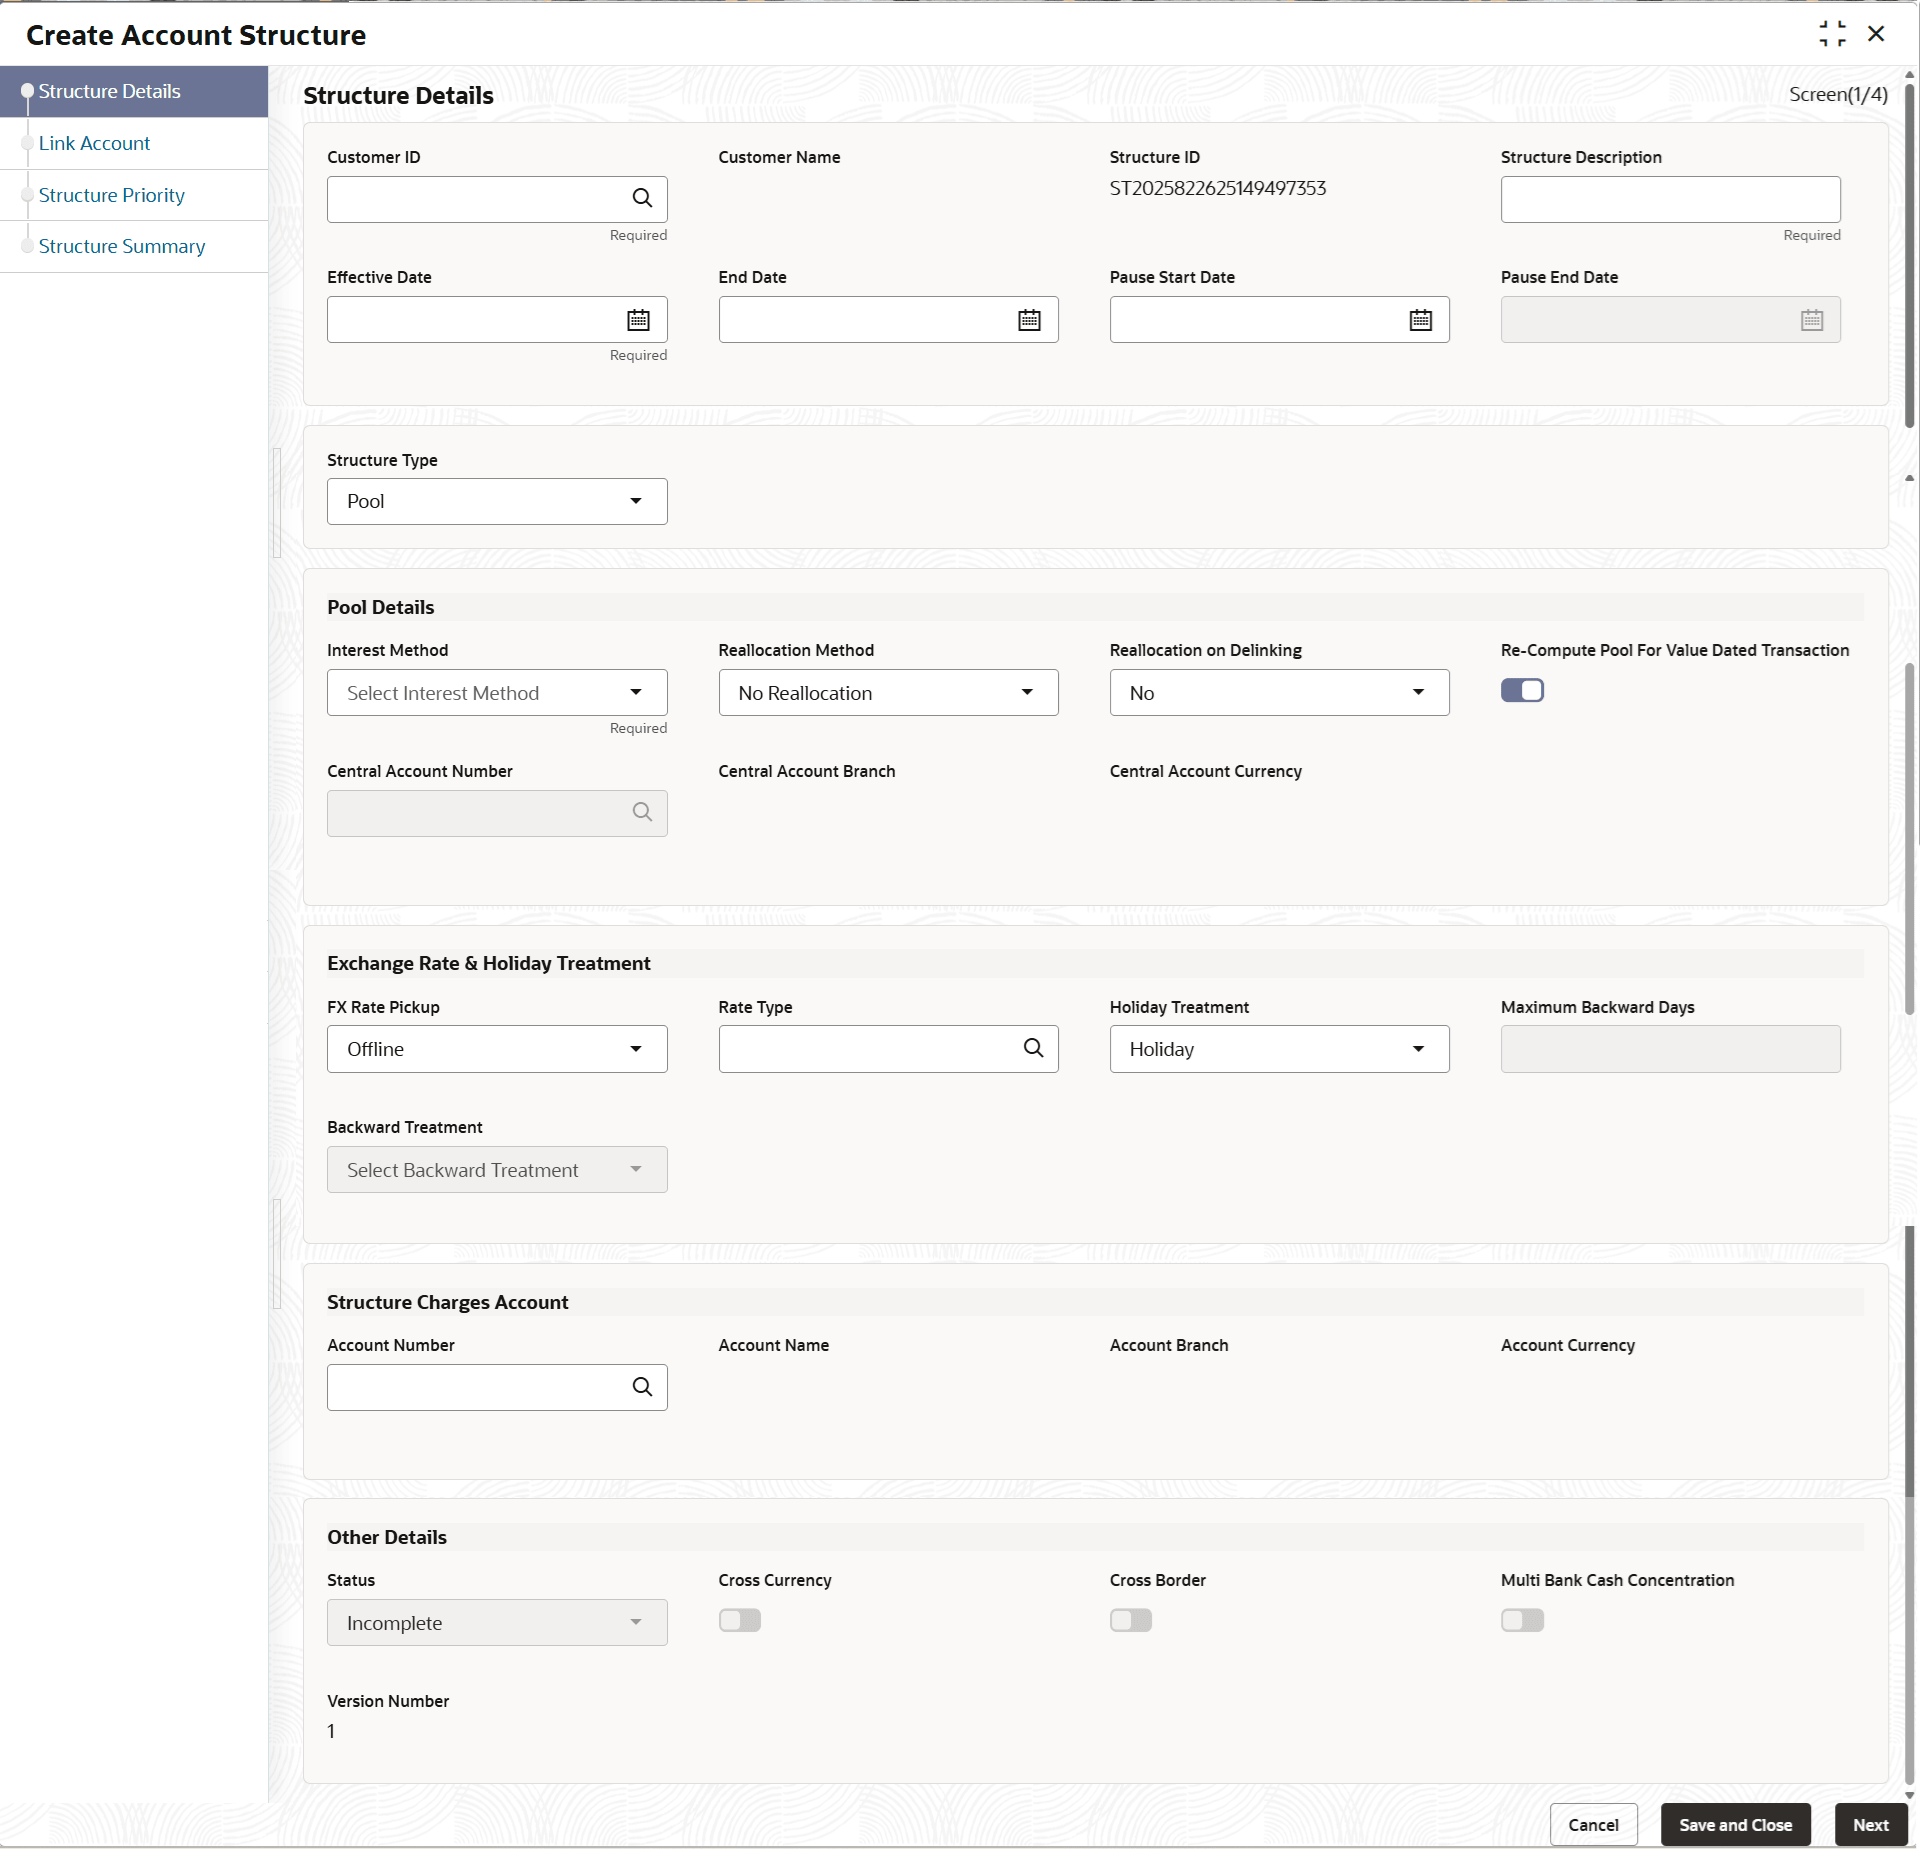This screenshot has width=1920, height=1849.
Task: Open the Rate Type lookup search
Action: click(x=1032, y=1048)
